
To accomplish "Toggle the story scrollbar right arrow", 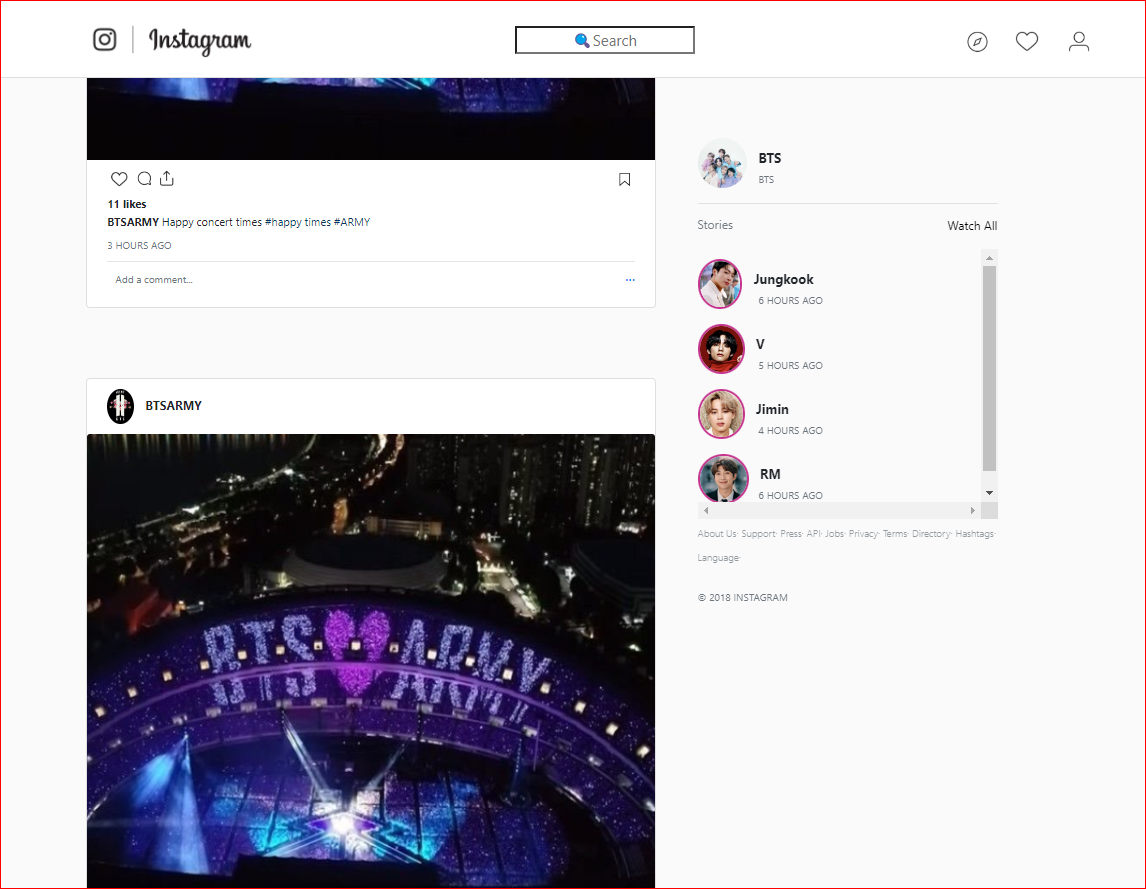I will point(973,510).
